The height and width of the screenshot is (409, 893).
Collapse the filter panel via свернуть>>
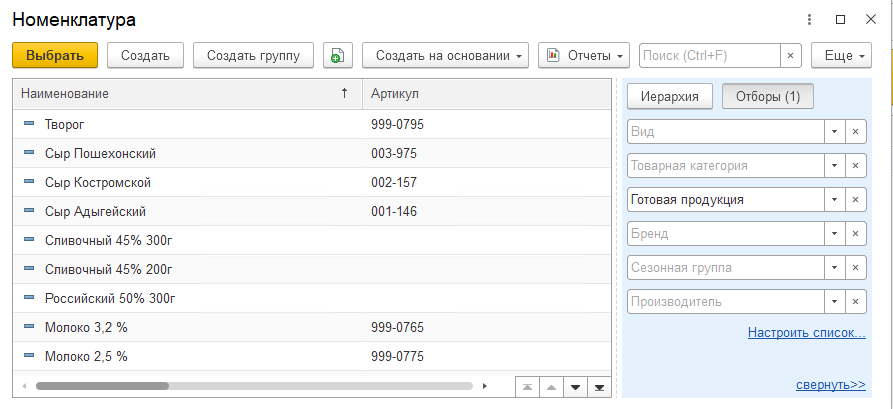coord(830,384)
